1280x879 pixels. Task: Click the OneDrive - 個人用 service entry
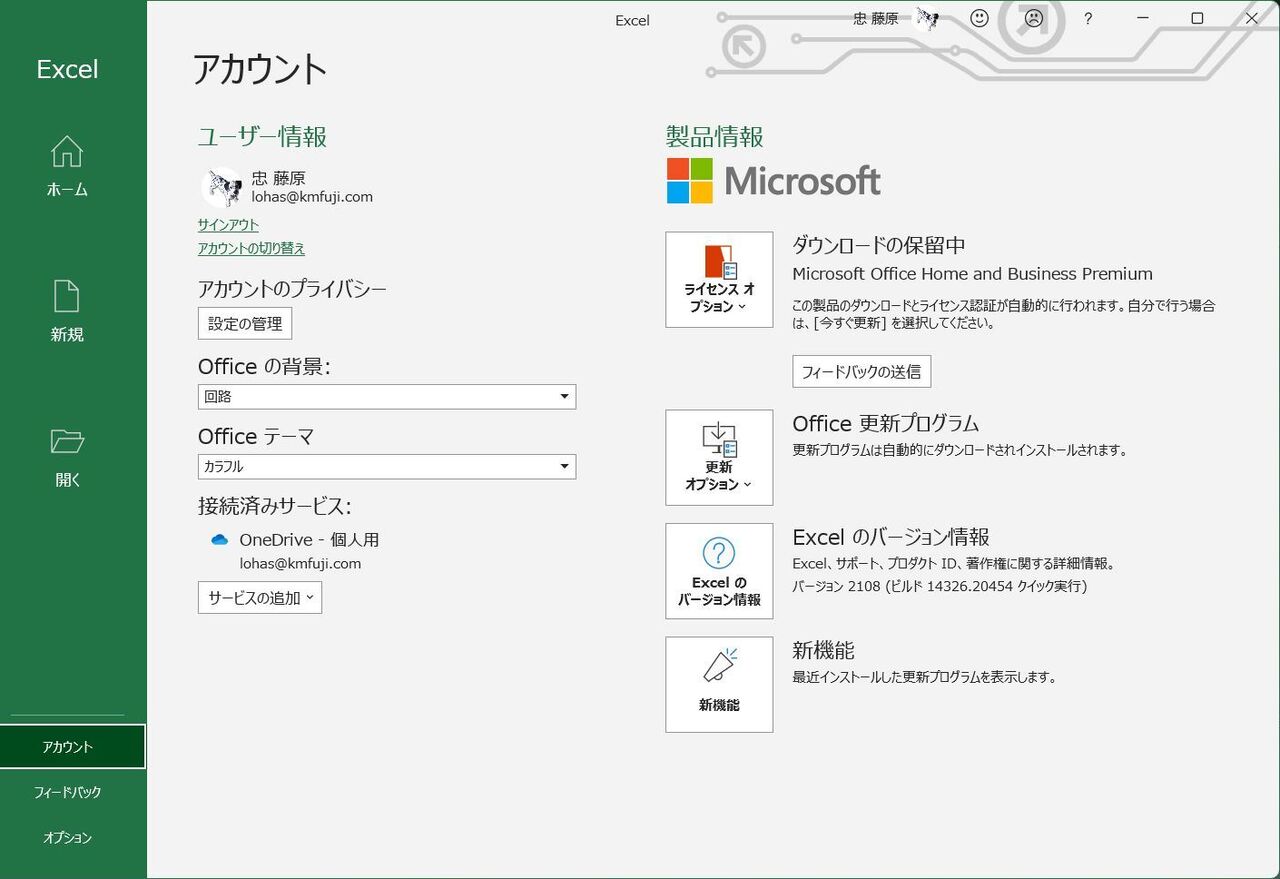point(309,540)
